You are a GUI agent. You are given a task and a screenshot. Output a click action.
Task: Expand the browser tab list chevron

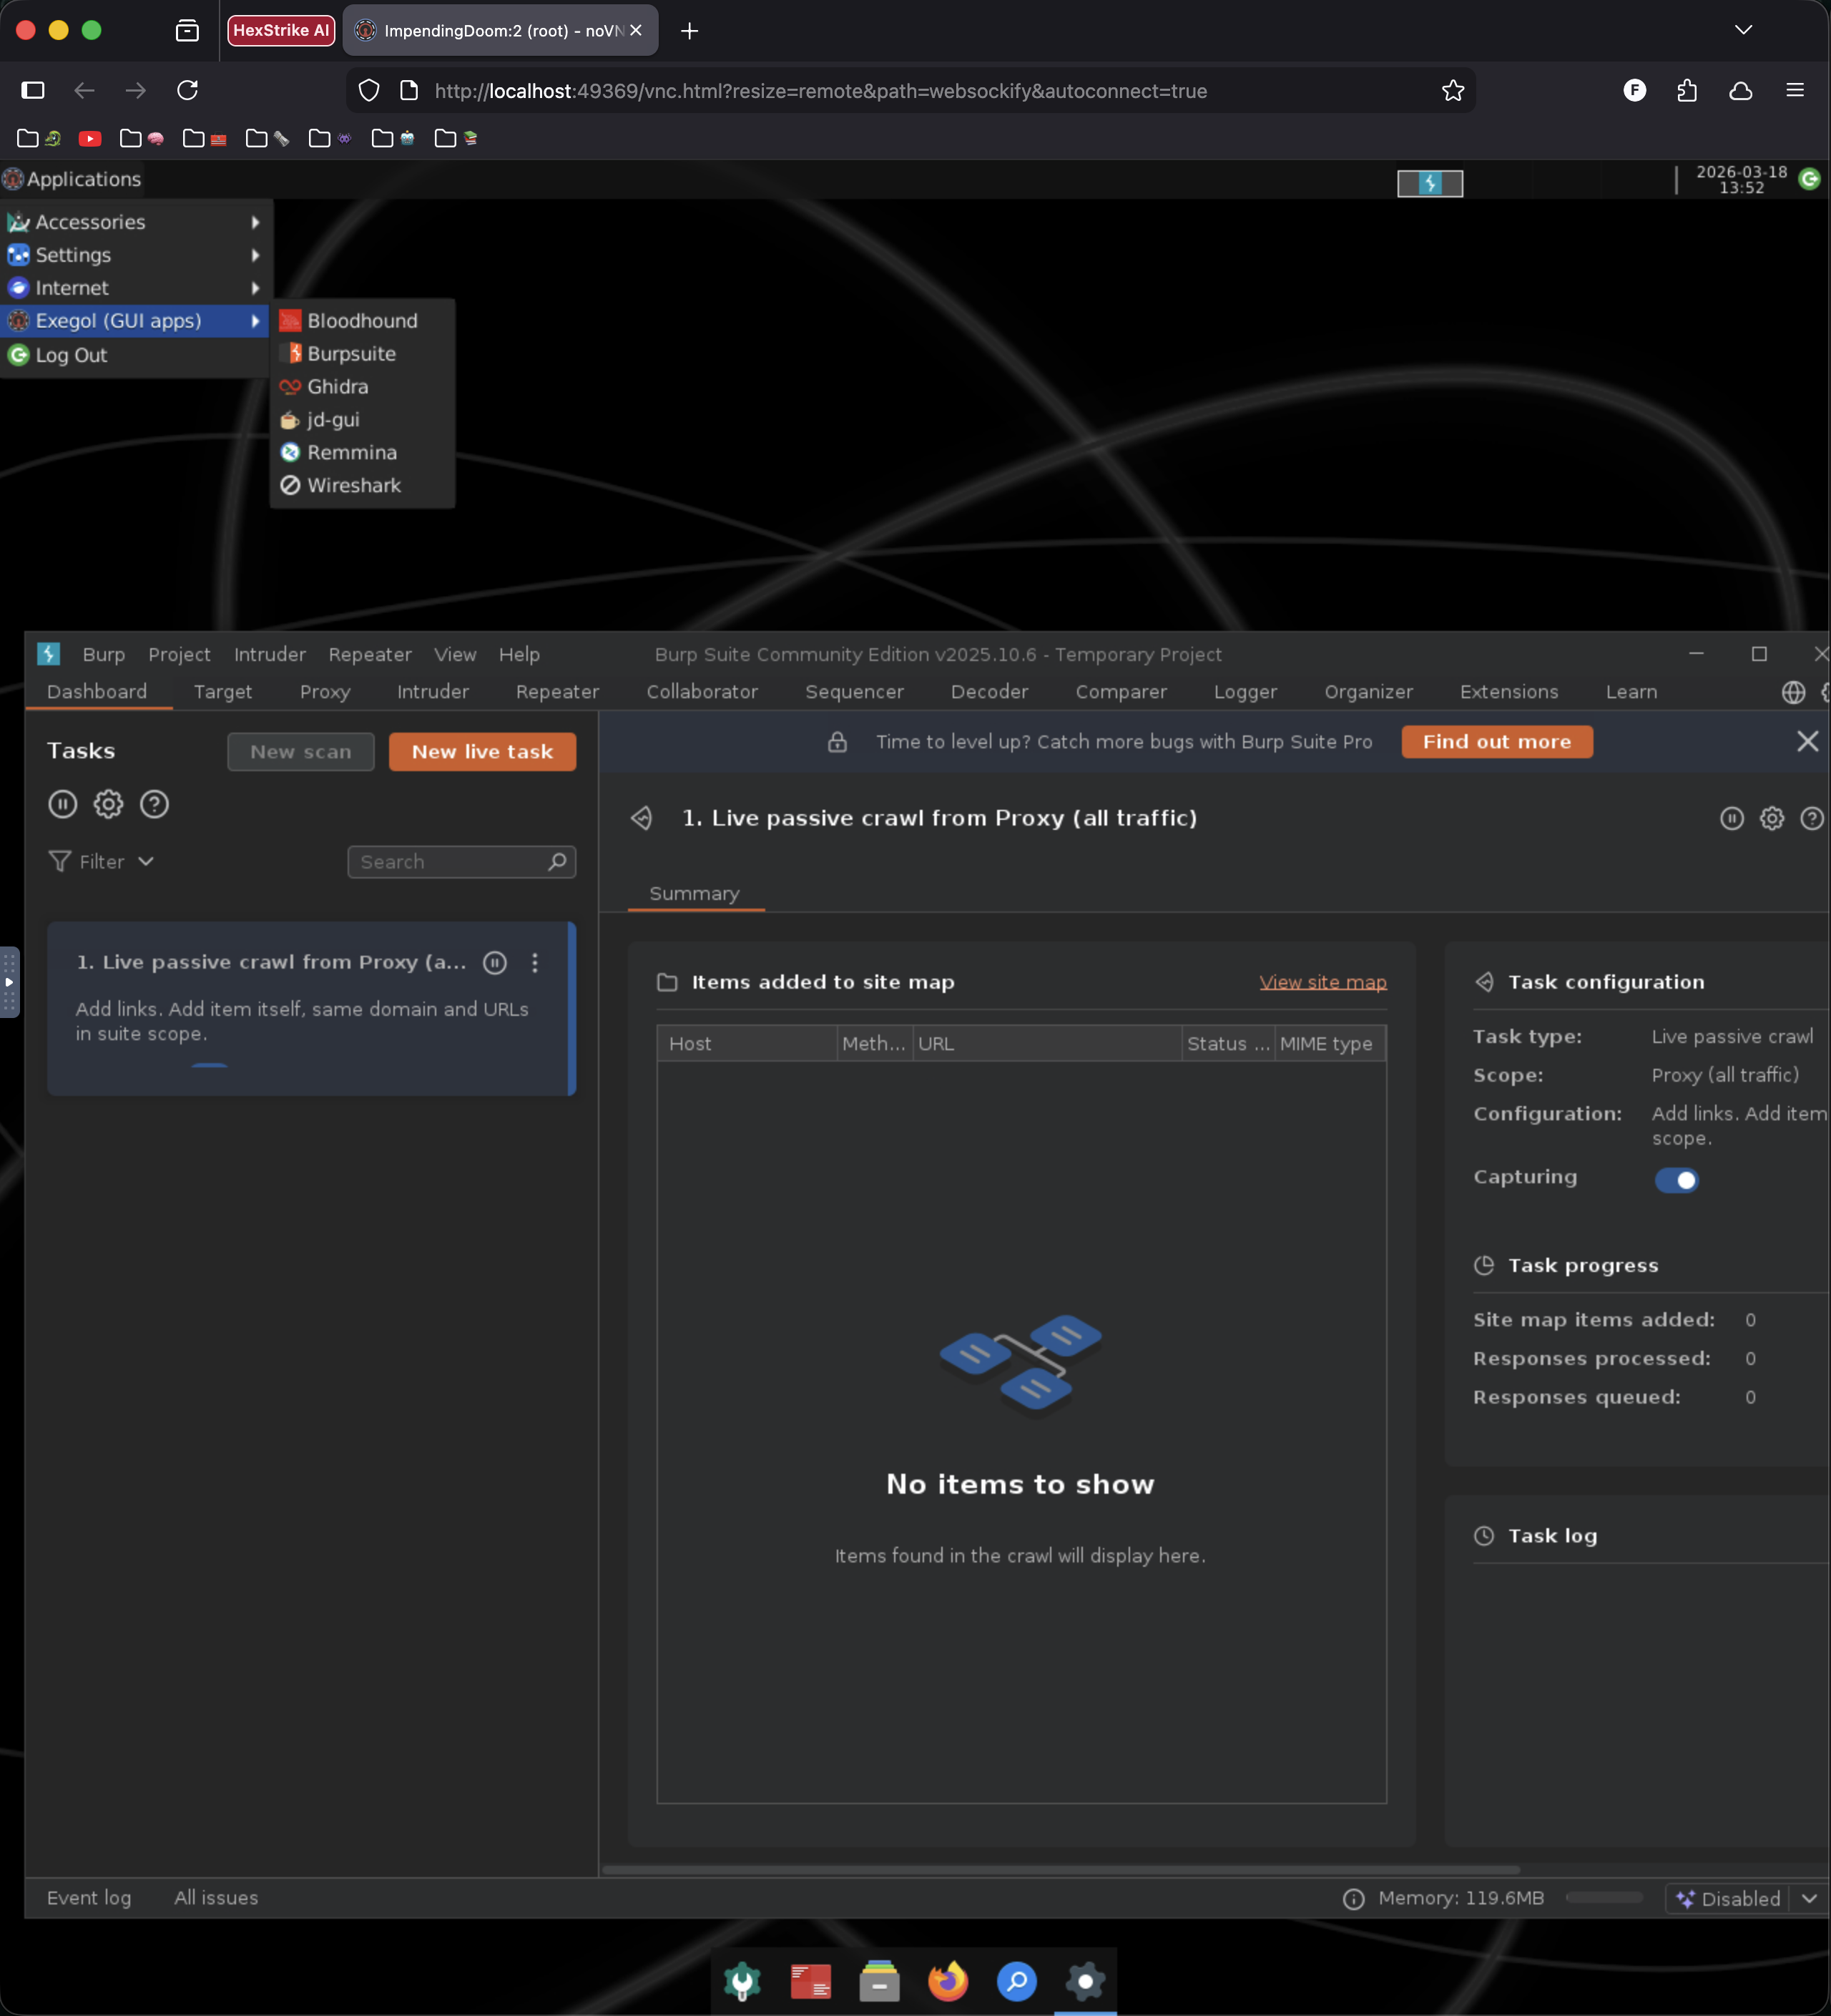tap(1742, 30)
